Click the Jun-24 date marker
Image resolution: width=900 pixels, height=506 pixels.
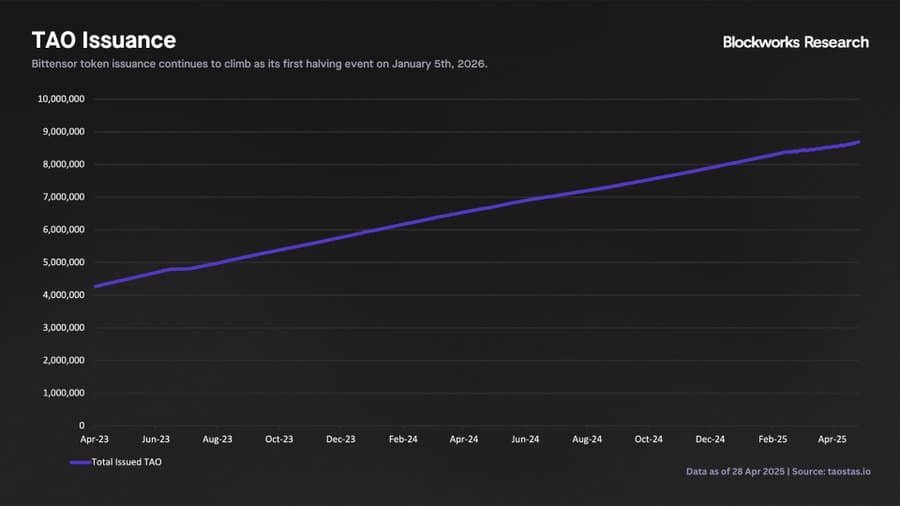pos(525,439)
